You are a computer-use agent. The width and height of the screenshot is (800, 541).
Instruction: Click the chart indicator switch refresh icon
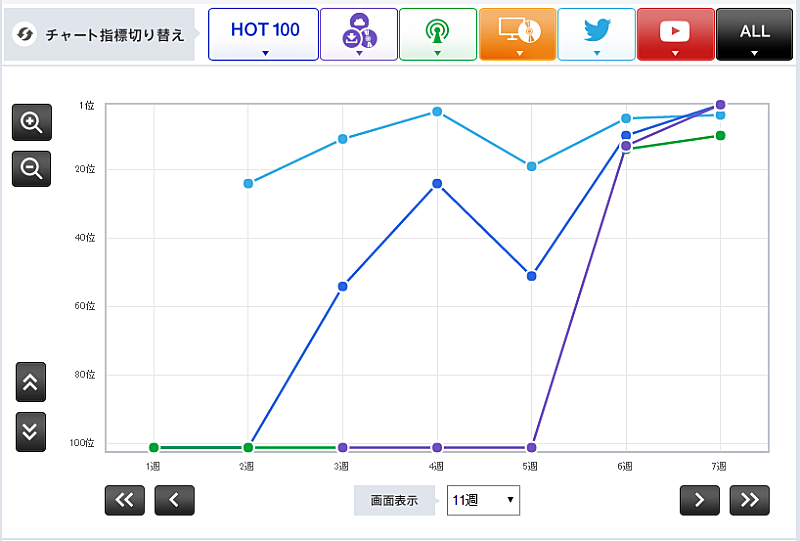point(23,35)
